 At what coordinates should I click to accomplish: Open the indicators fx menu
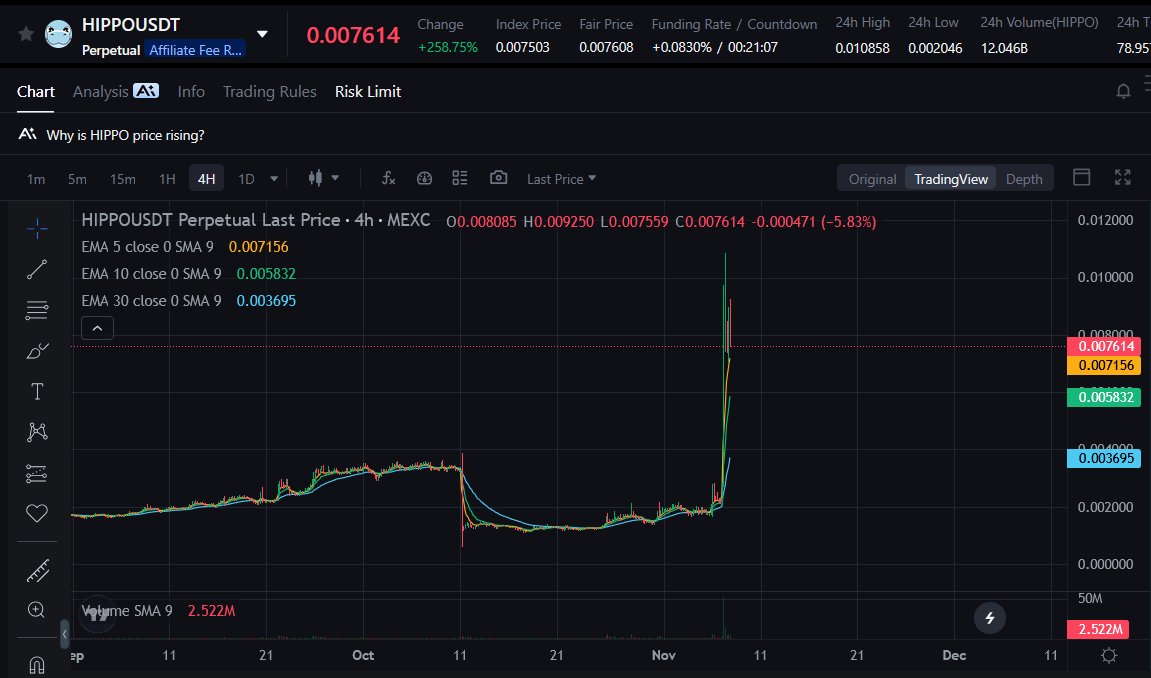pos(388,178)
